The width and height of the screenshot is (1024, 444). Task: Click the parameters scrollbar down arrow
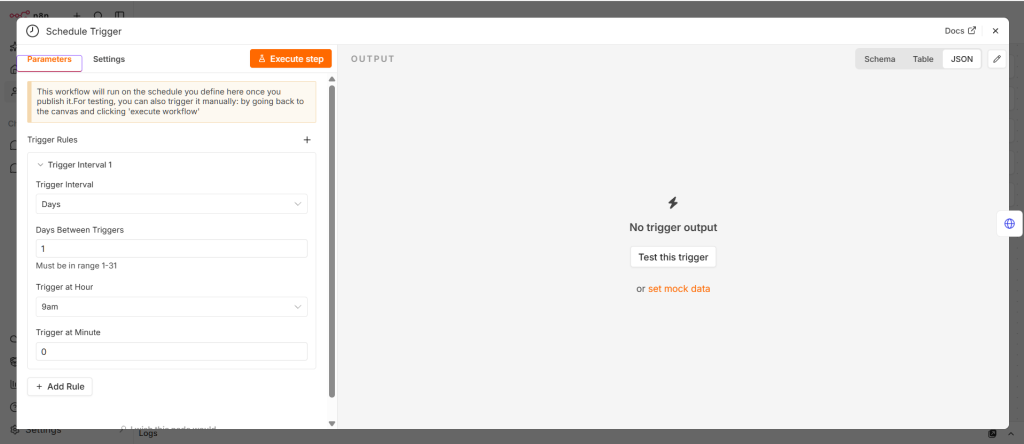(332, 424)
